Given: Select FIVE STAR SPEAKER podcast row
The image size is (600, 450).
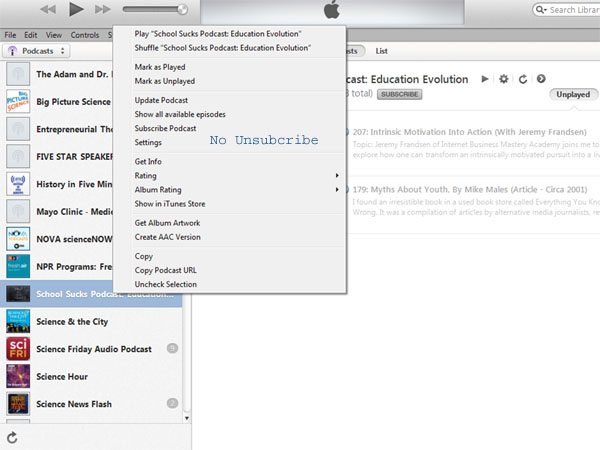Looking at the screenshot, I should (x=59, y=157).
